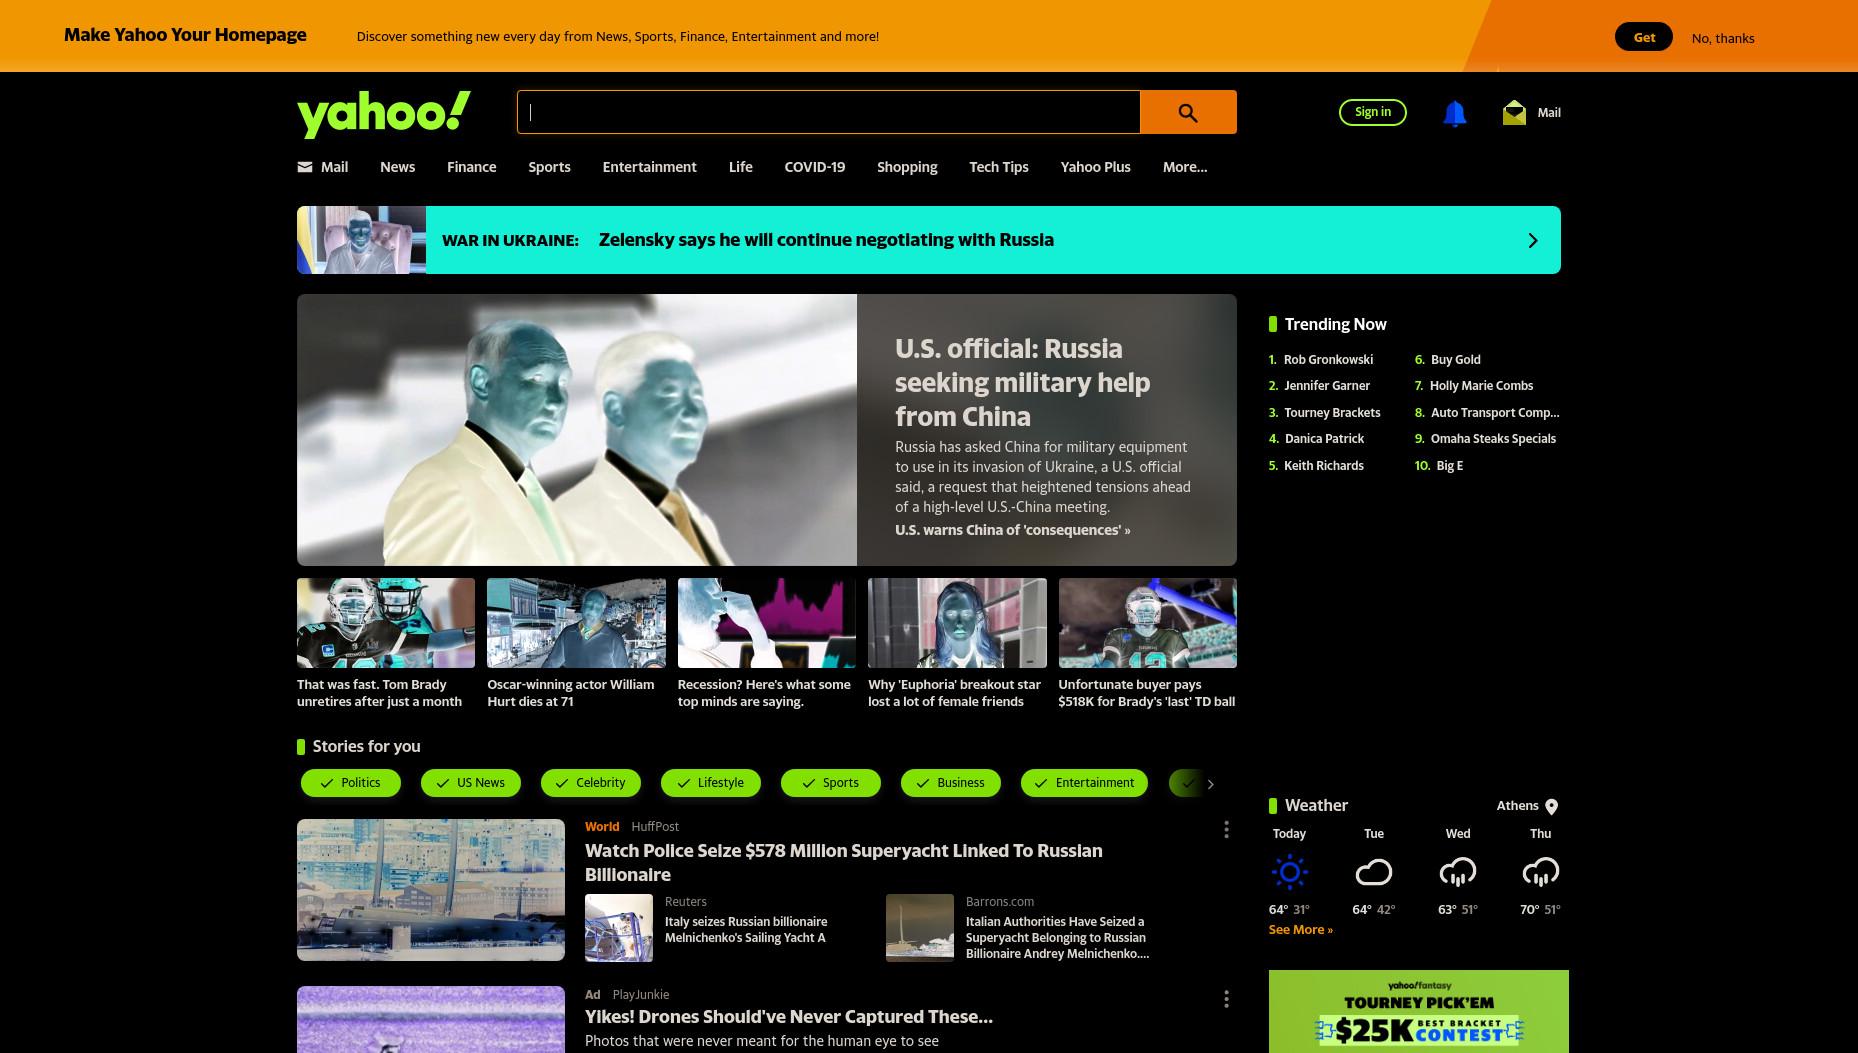Open the Yahoo Plus navigation item
Image resolution: width=1858 pixels, height=1053 pixels.
coord(1096,167)
